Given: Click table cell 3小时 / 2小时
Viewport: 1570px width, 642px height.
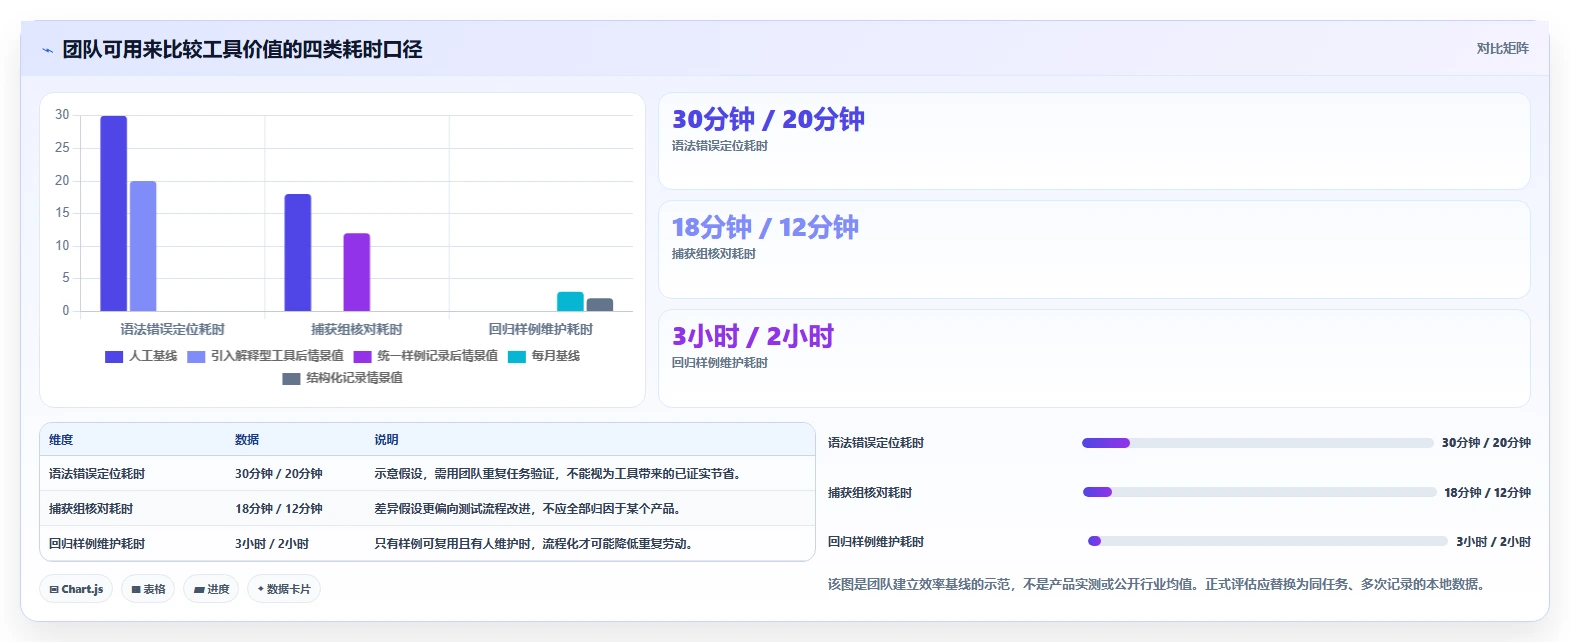Looking at the screenshot, I should (x=272, y=544).
